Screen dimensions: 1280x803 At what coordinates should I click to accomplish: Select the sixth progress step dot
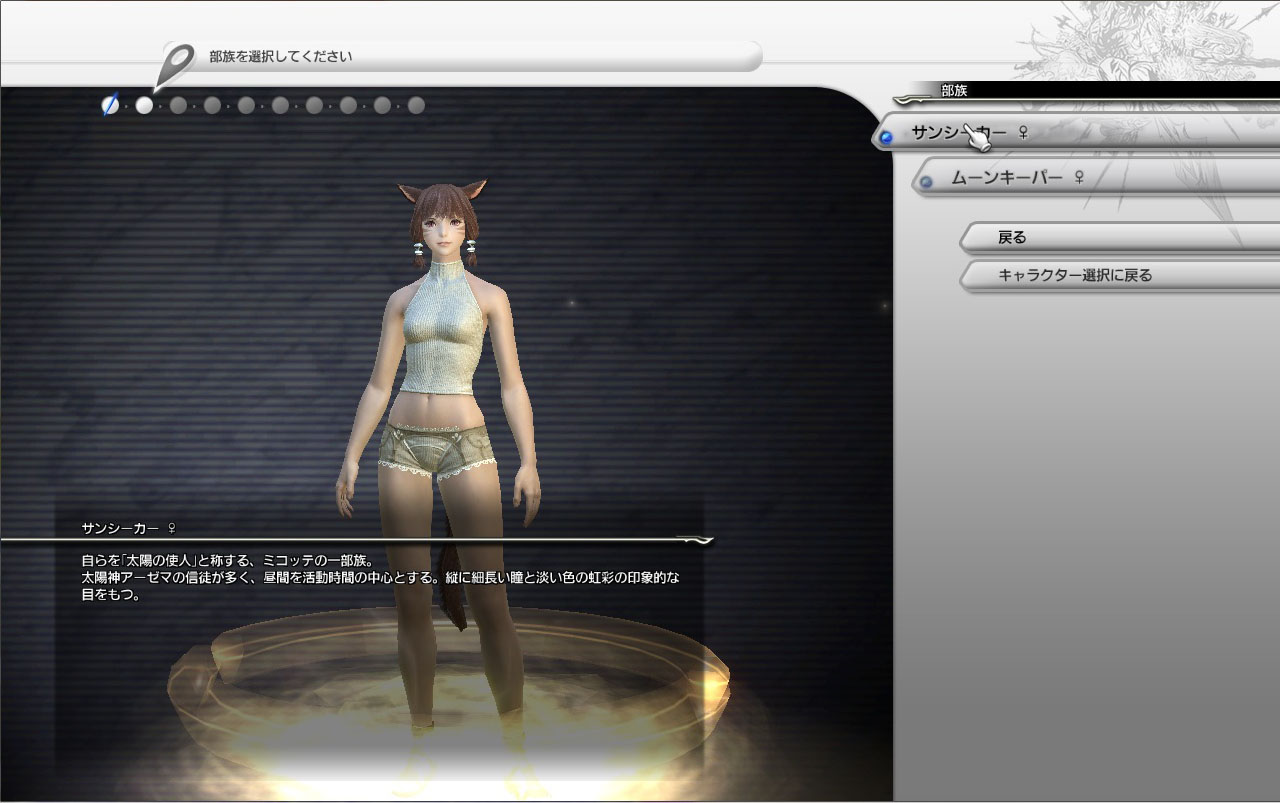coord(280,105)
